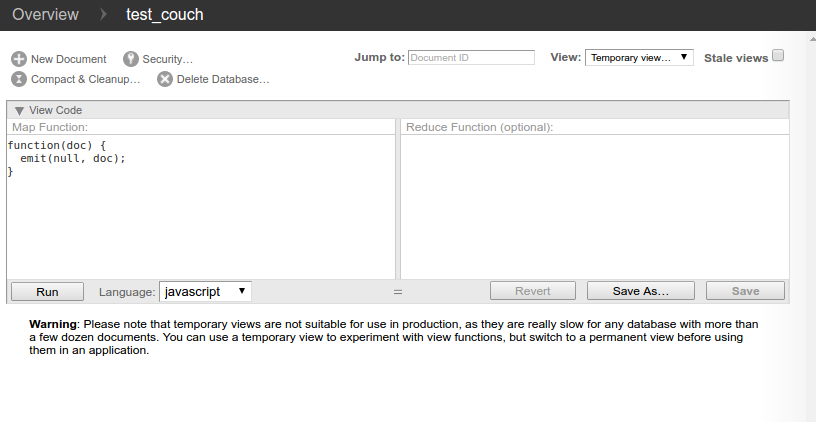Enable the Stale views checkbox

pyautogui.click(x=777, y=55)
